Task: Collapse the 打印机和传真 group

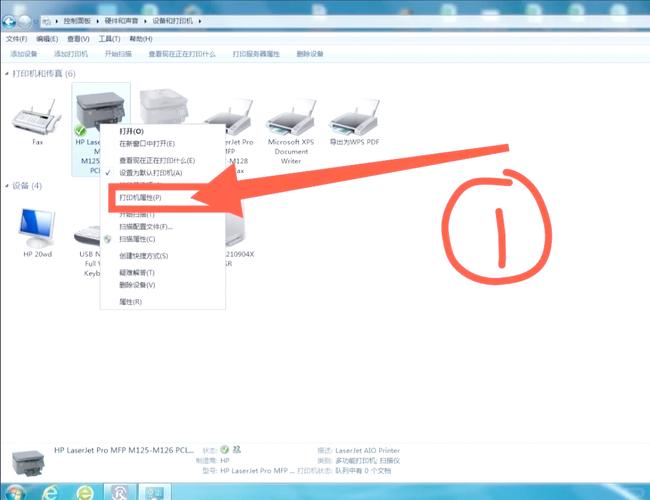Action: (x=6, y=74)
